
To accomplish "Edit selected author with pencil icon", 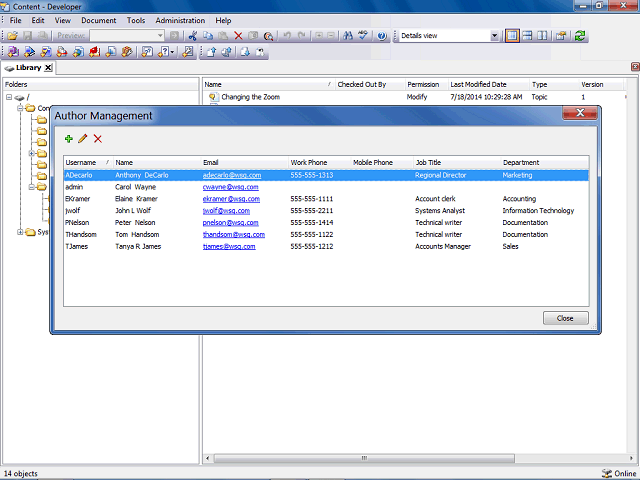I will click(83, 139).
